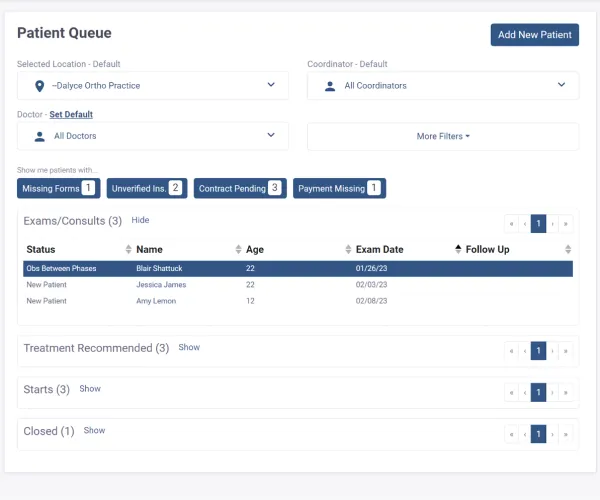Sort table by Name column arrows
This screenshot has height=500, width=600.
[x=238, y=249]
